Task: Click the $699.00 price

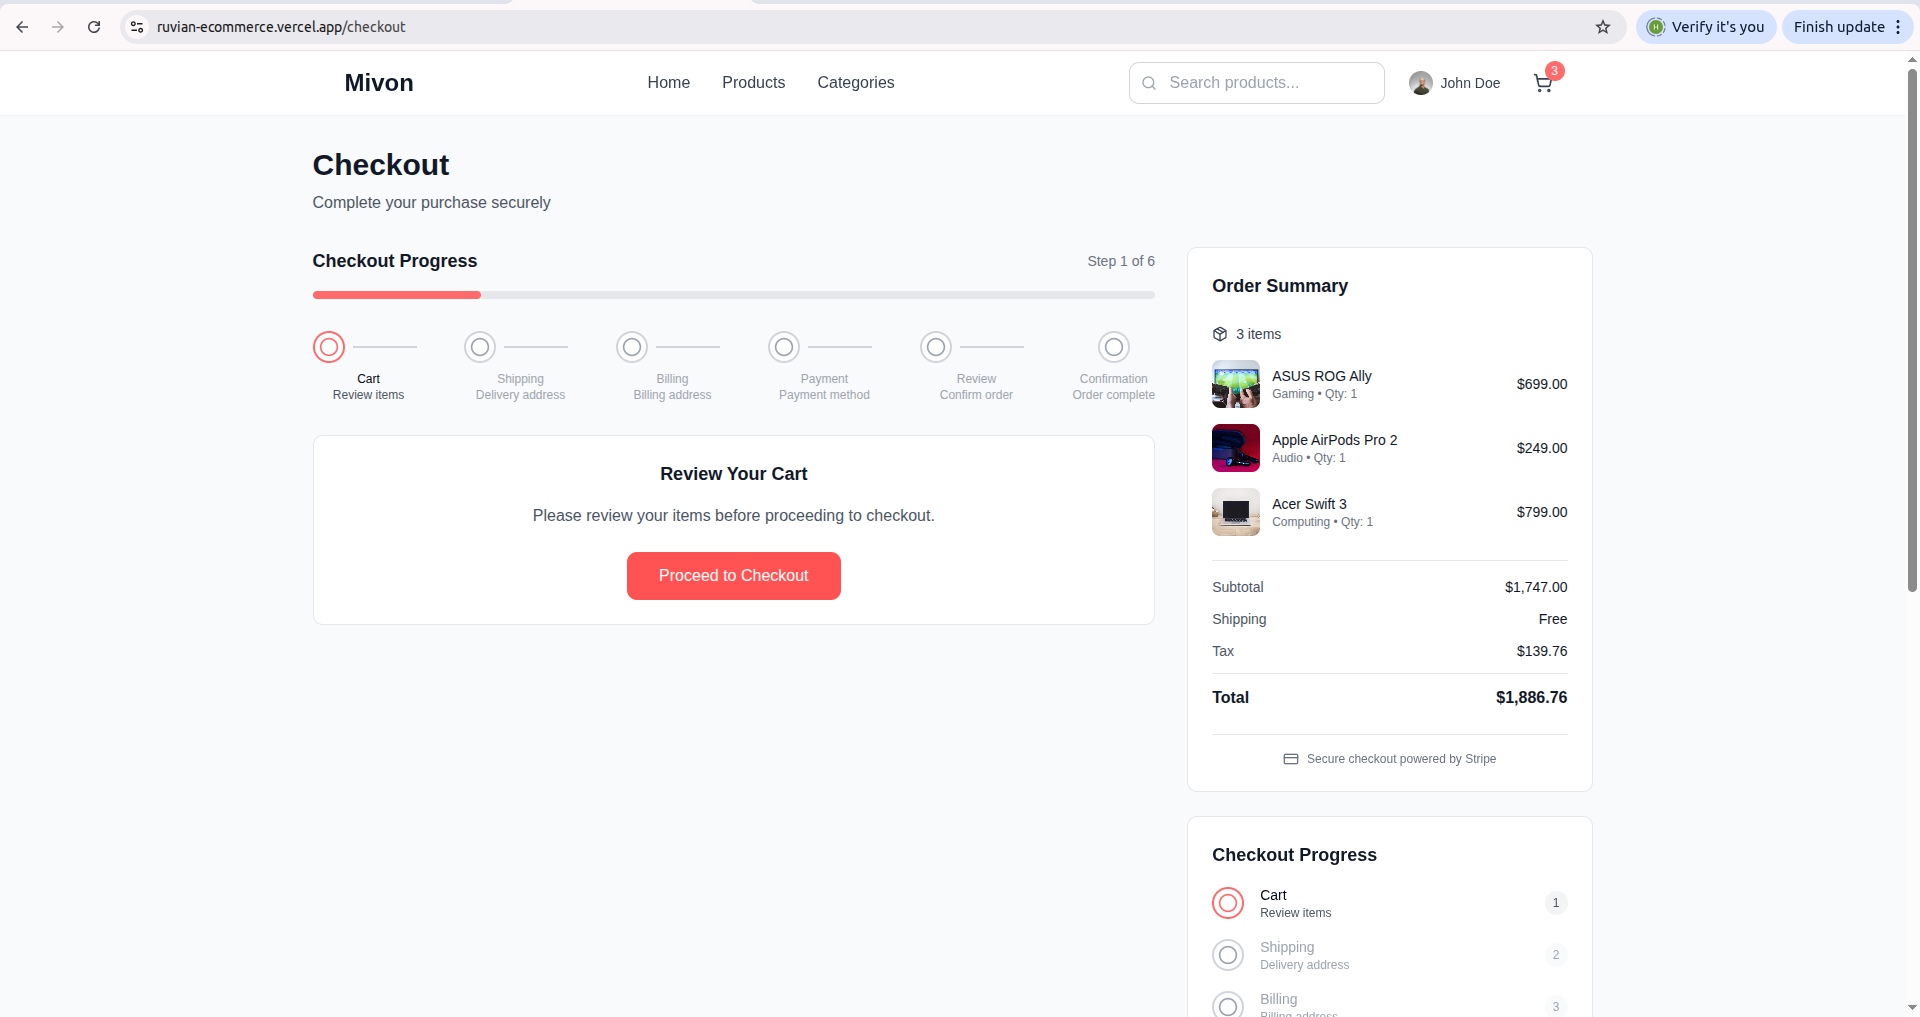Action: coord(1542,384)
